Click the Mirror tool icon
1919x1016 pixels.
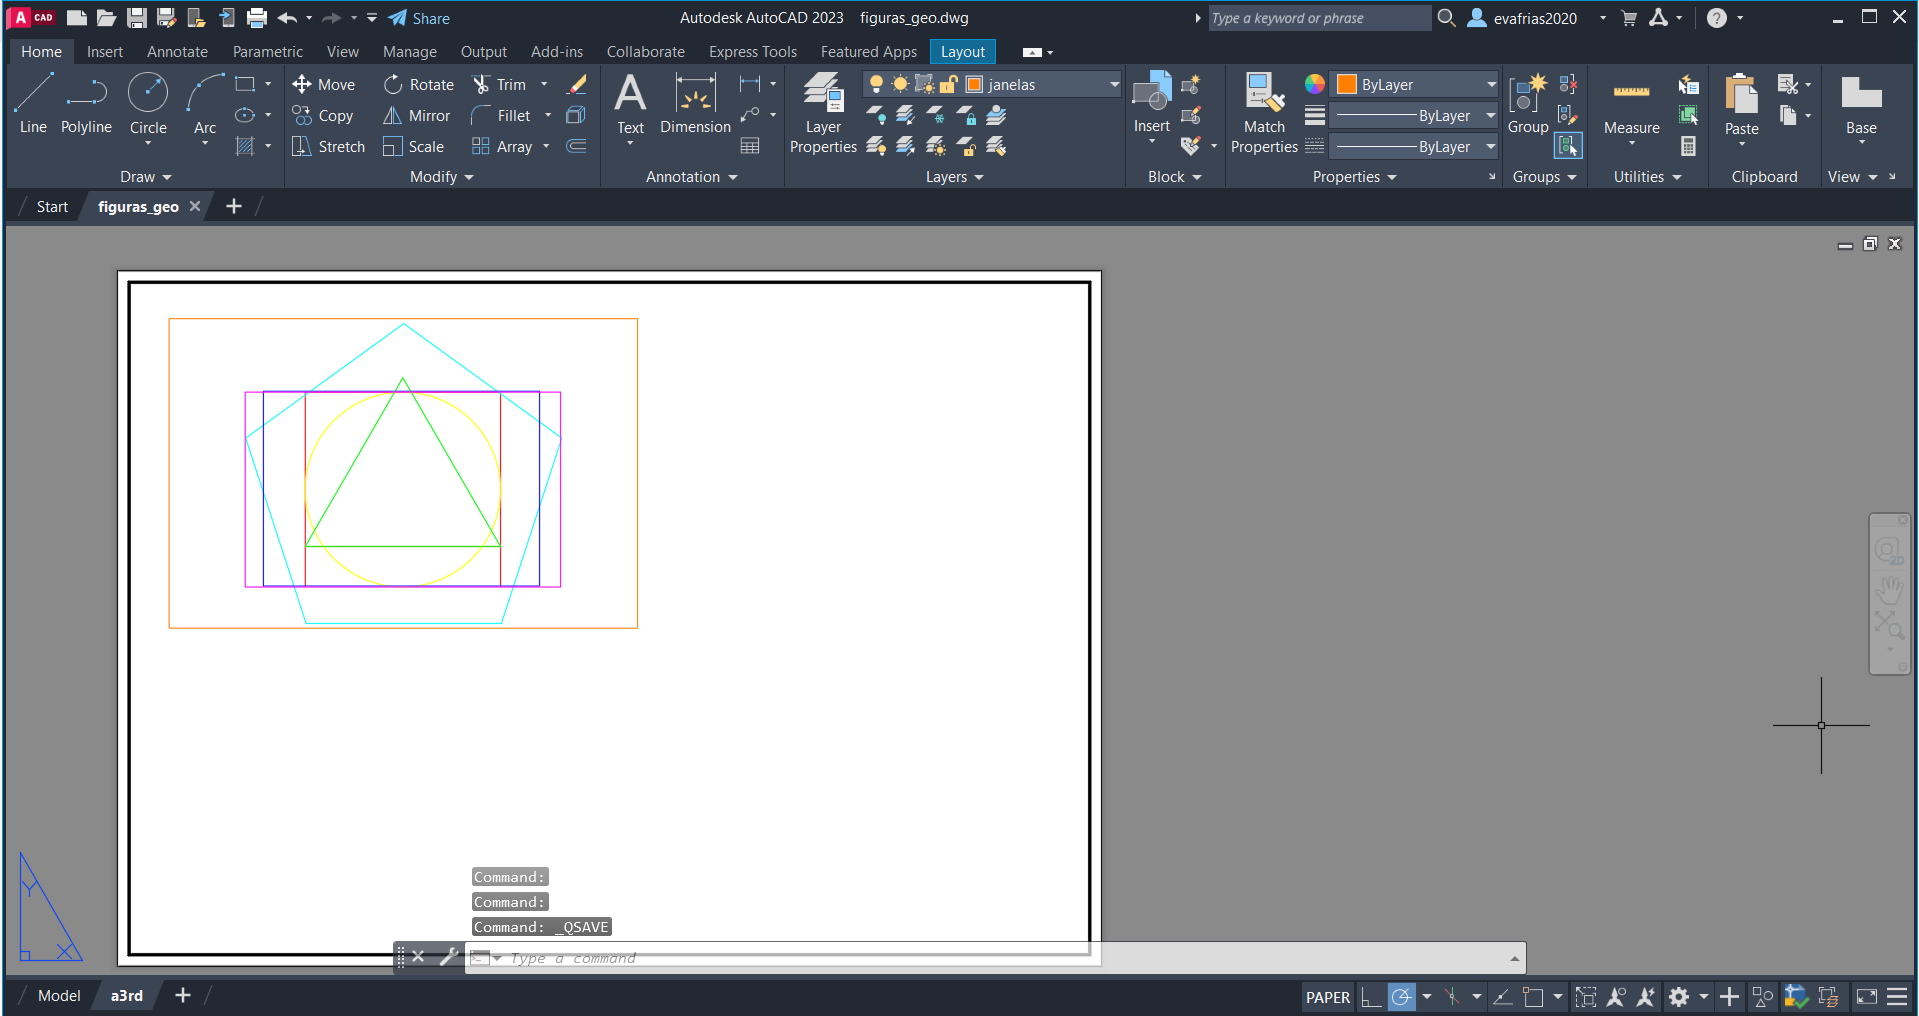(x=393, y=116)
